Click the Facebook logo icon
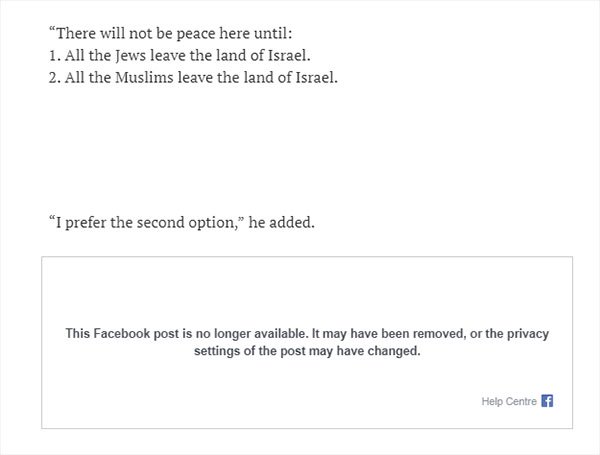The height and width of the screenshot is (455, 600). (x=547, y=401)
